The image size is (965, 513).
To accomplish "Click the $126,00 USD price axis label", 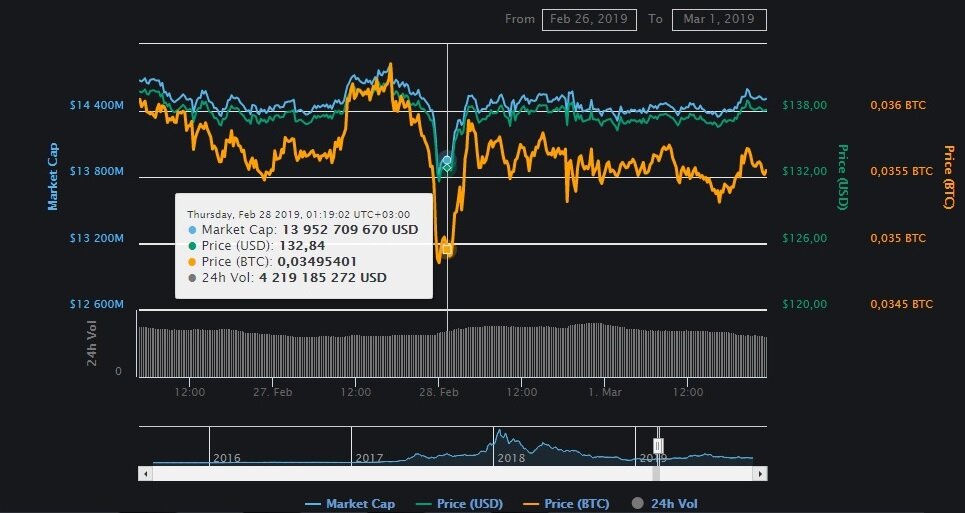I will click(x=805, y=238).
